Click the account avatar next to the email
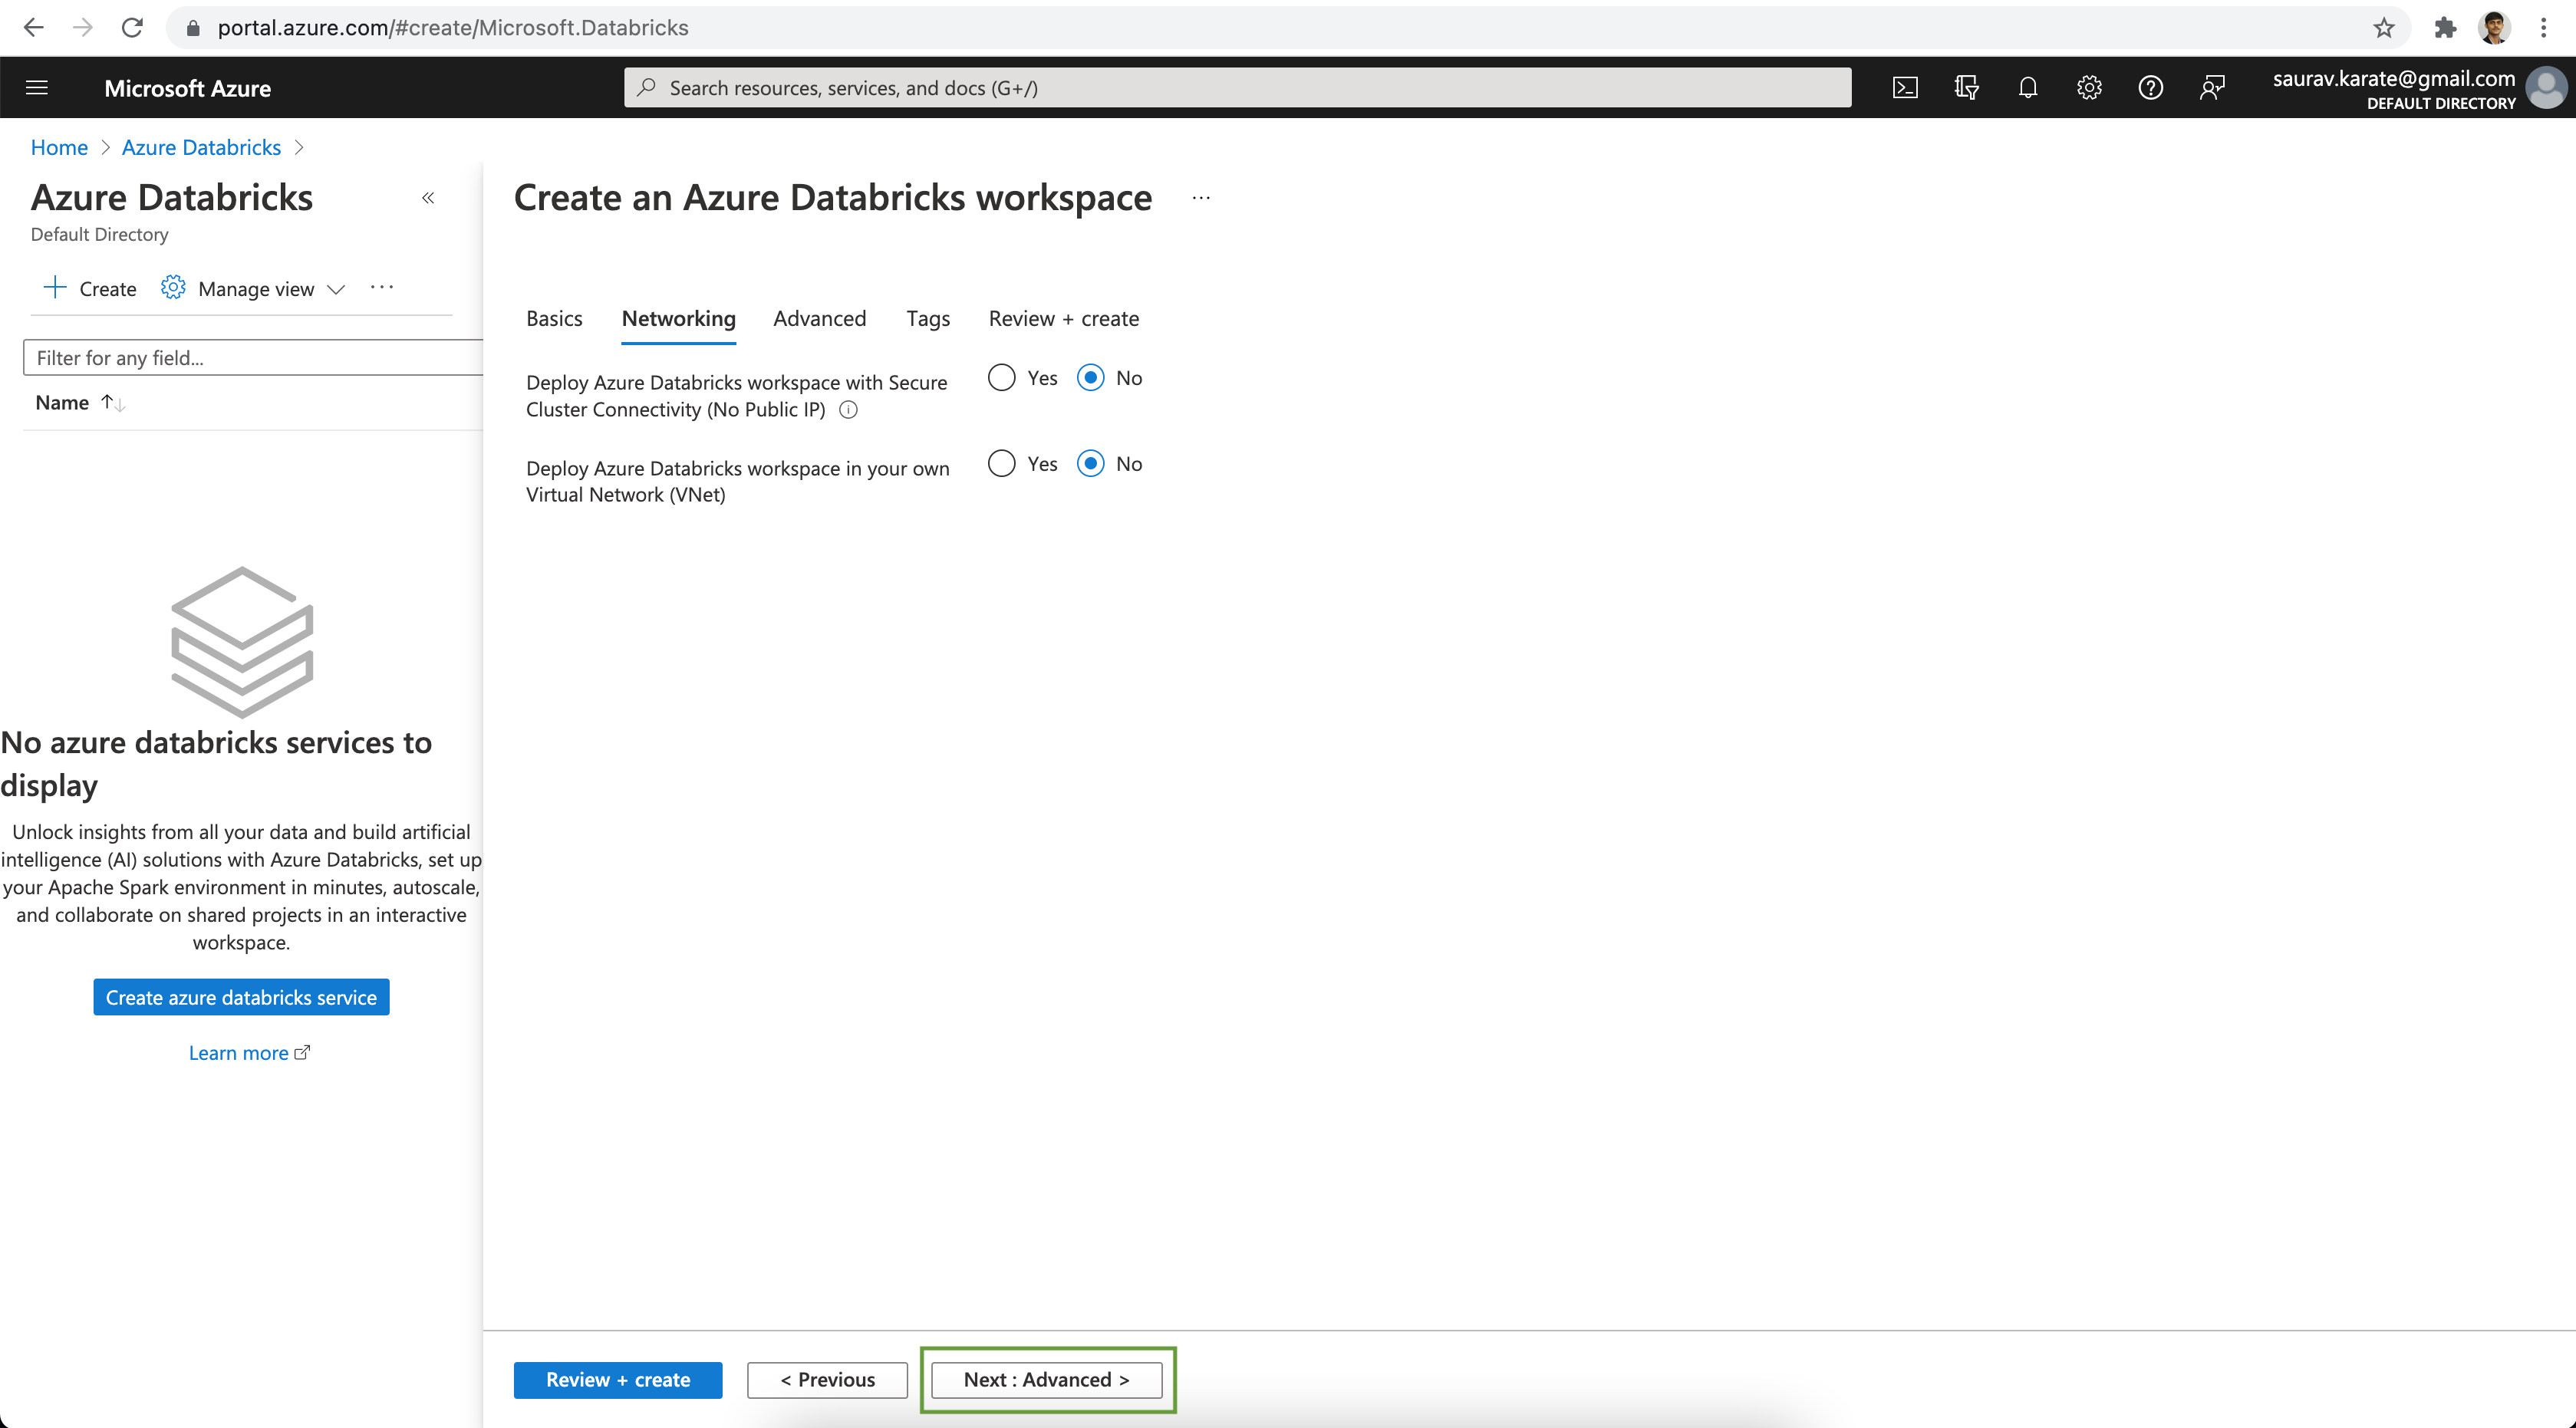 pos(2546,88)
